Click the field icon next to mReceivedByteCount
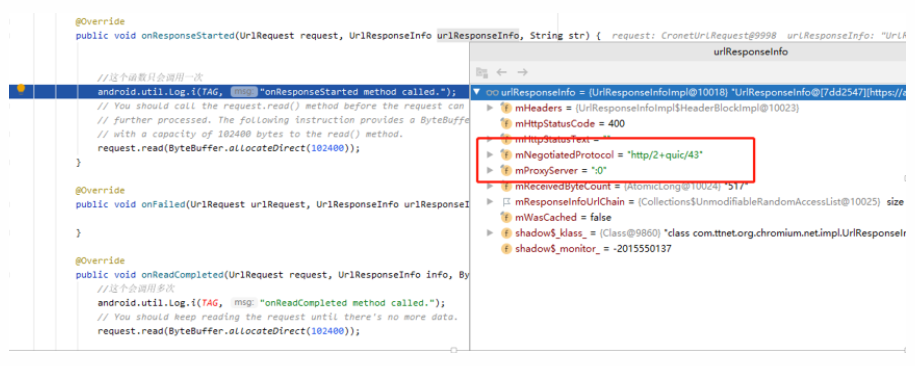Screen dimensions: 915x366 coord(506,187)
